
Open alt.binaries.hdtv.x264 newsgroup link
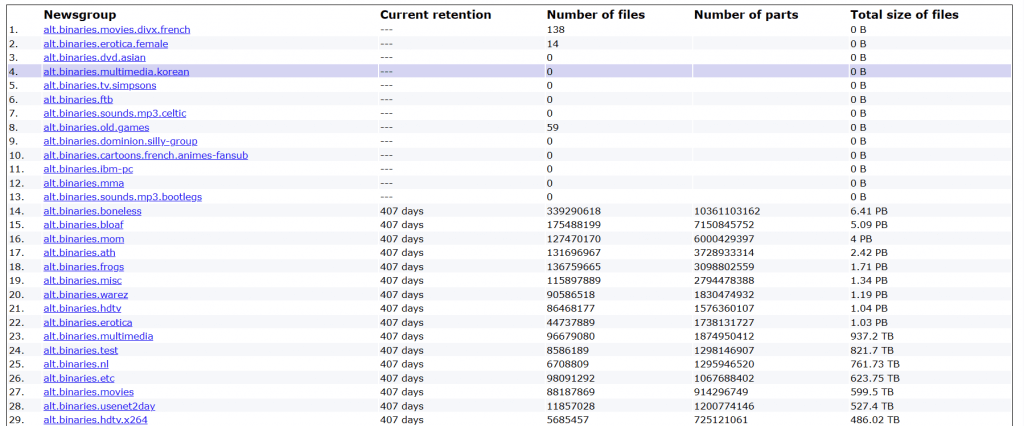click(95, 420)
